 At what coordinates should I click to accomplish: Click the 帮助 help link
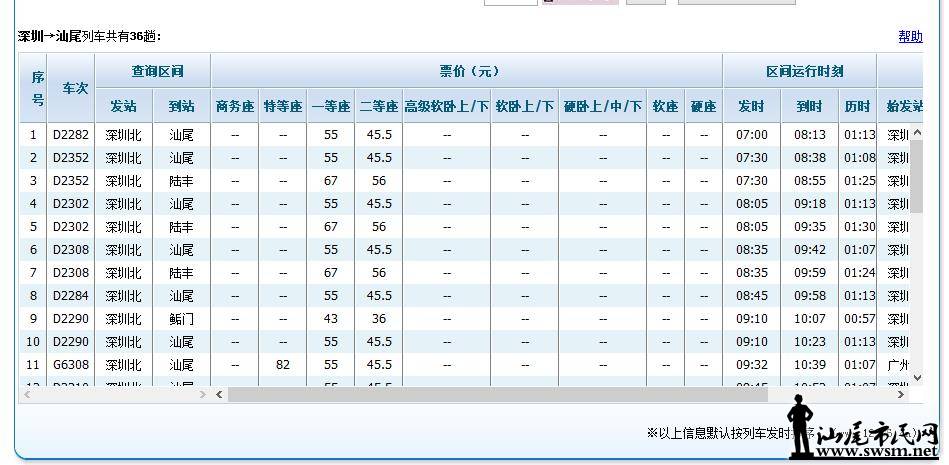tap(909, 37)
